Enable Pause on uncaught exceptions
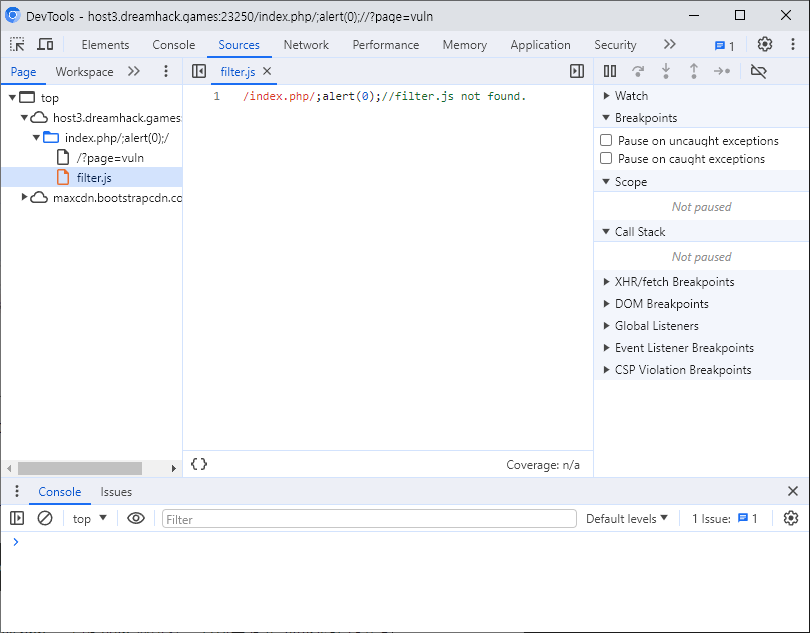Image resolution: width=810 pixels, height=633 pixels. (606, 141)
